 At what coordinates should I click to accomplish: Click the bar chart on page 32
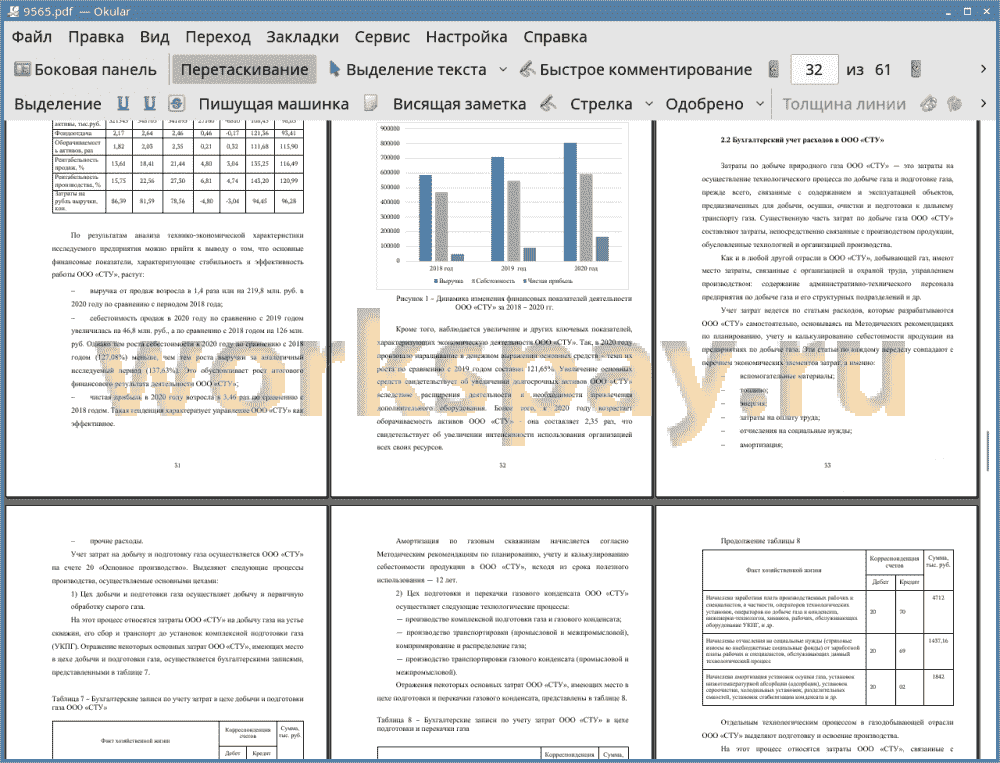[x=502, y=205]
